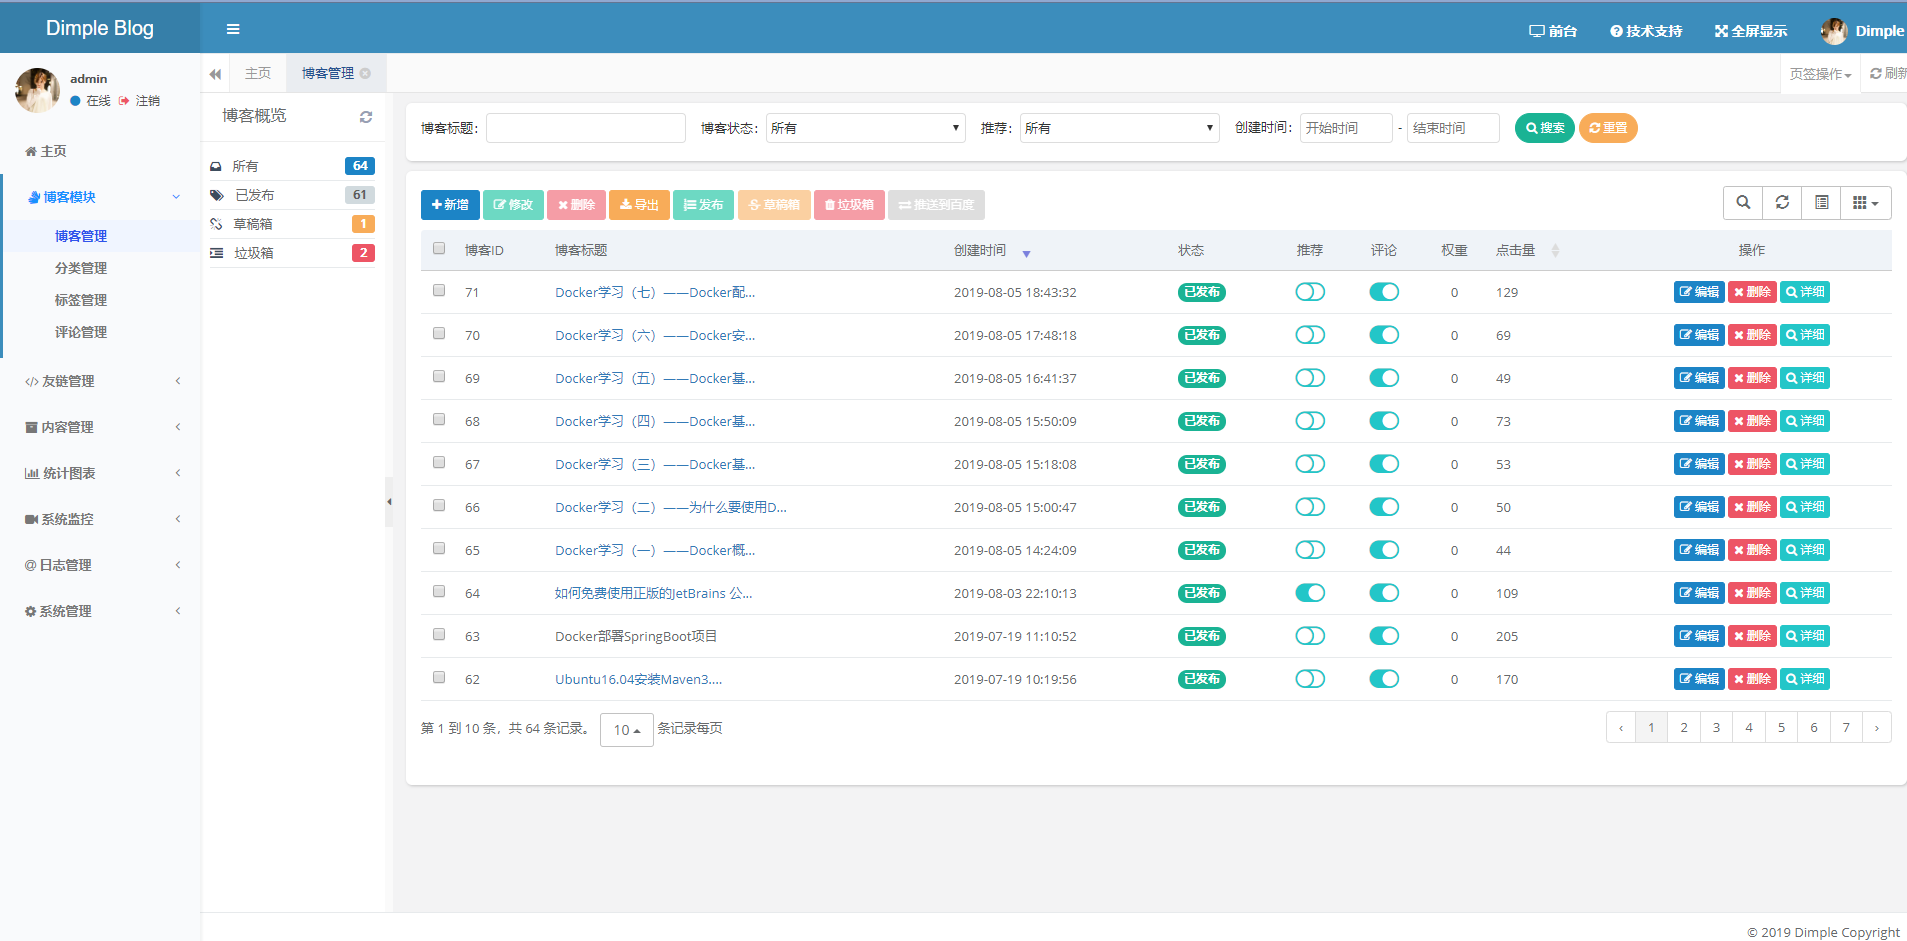Close the 博客管理 tab
1907x941 pixels.
(365, 73)
